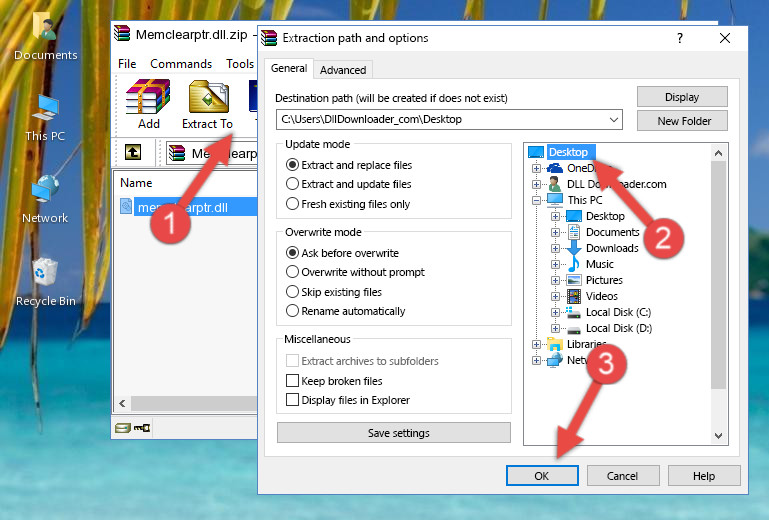Viewport: 769px width, 520px height.
Task: Select the Pictures folder in tree
Action: [x=604, y=280]
